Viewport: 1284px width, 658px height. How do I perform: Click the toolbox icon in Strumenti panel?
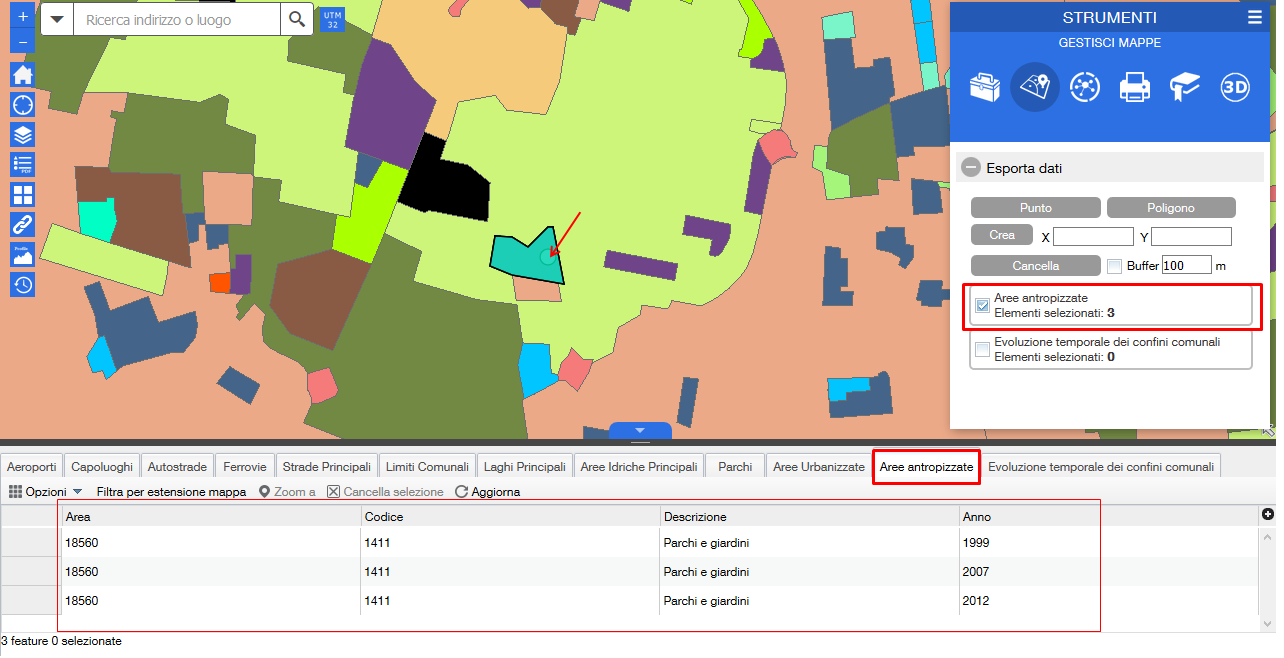[x=985, y=88]
